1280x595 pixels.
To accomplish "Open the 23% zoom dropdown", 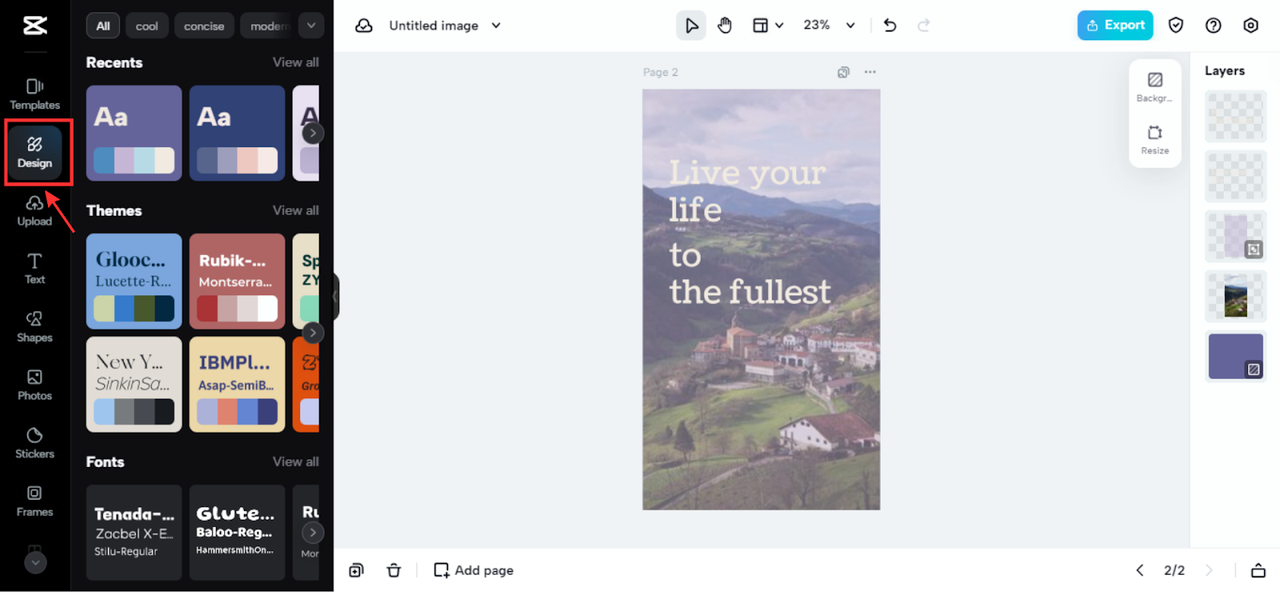I will tap(830, 26).
